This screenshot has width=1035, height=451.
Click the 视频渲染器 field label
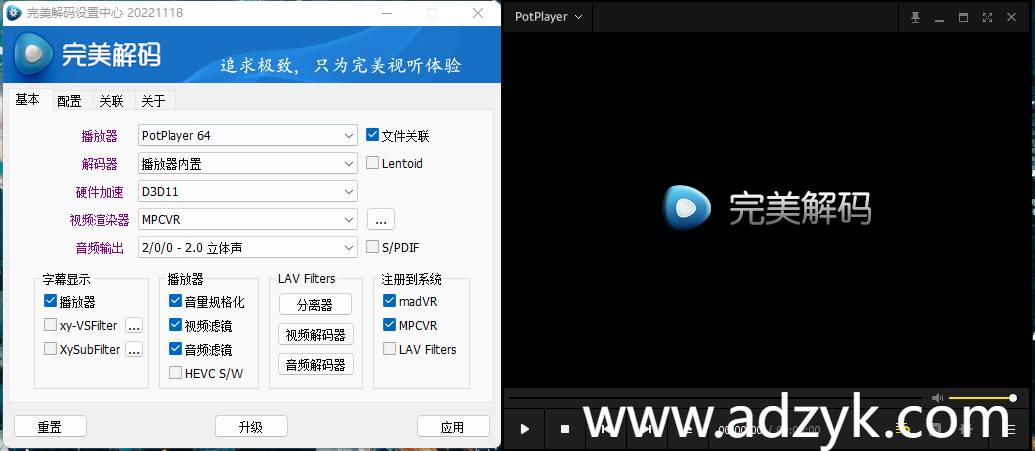[100, 220]
